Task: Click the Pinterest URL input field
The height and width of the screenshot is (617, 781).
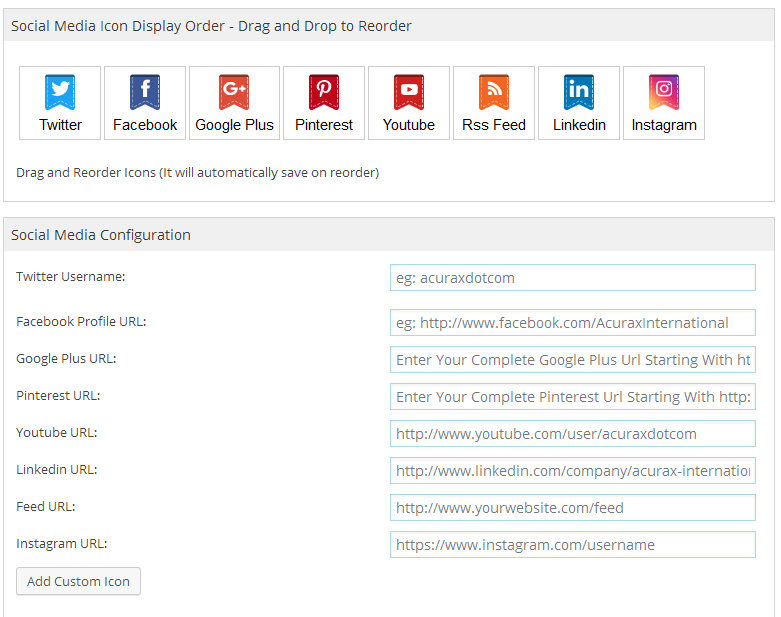Action: pos(572,397)
